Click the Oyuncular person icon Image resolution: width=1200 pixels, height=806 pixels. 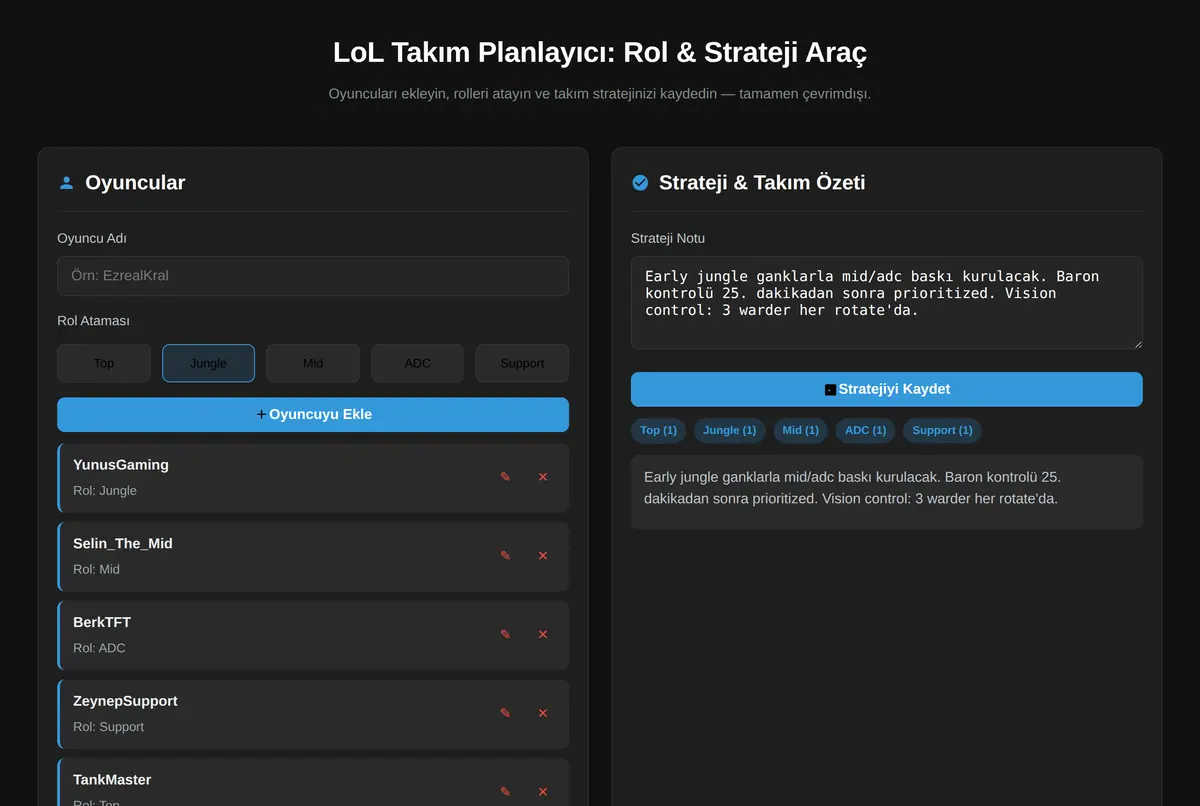tap(66, 183)
